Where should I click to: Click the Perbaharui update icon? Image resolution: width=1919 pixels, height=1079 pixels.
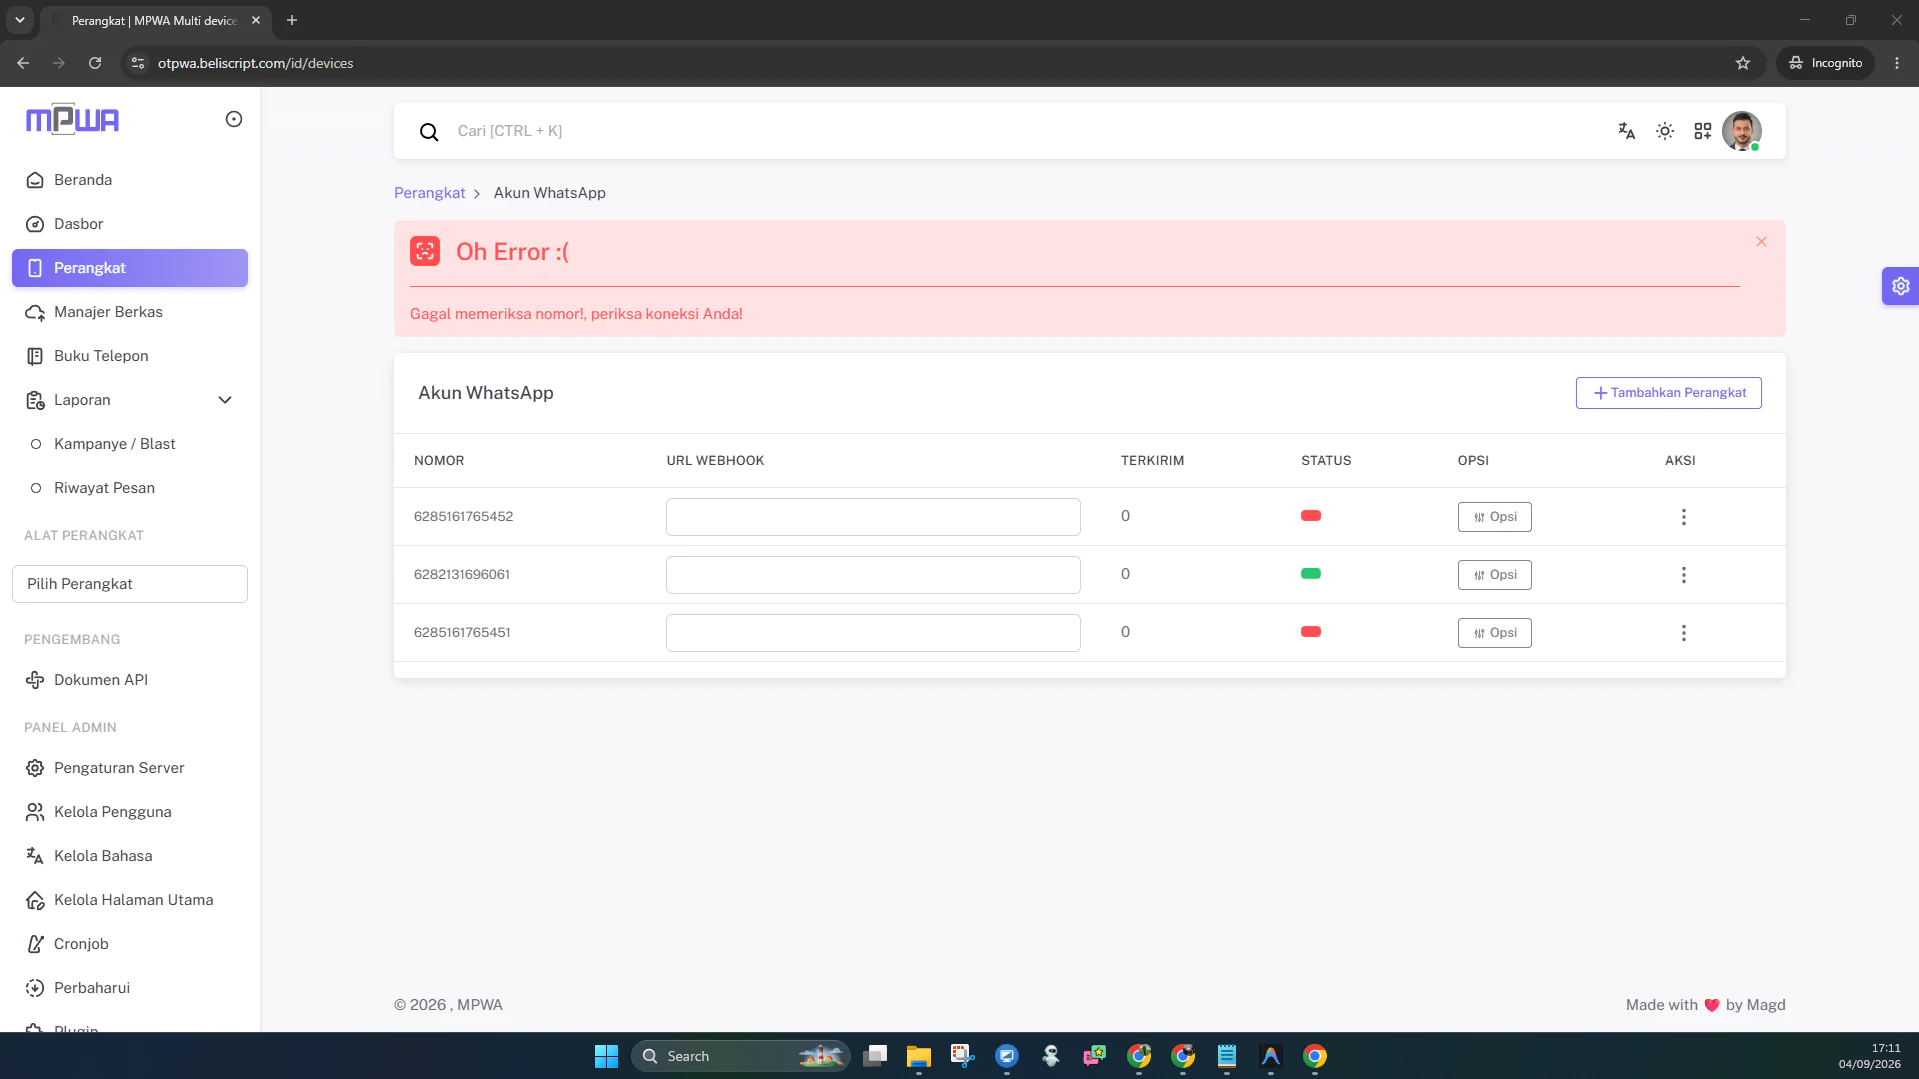(x=35, y=988)
